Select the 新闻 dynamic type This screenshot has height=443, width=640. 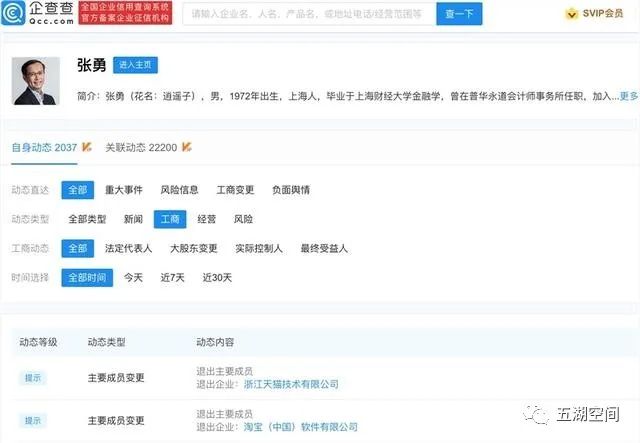pos(133,219)
